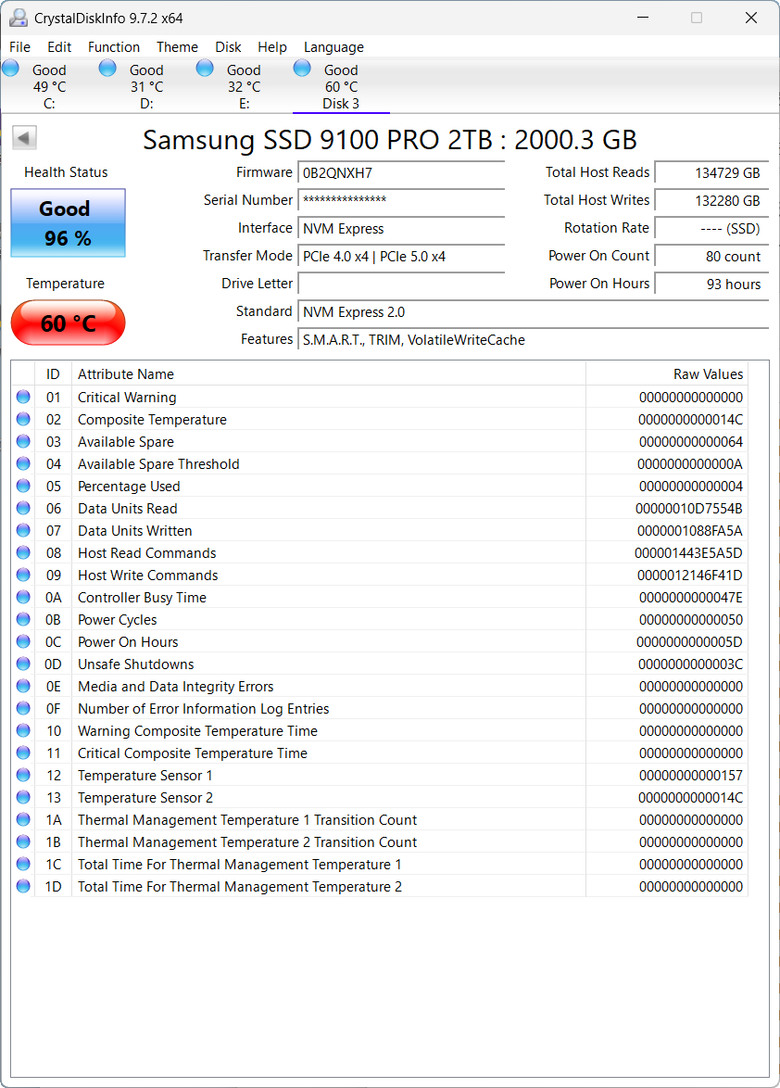Open the Theme menu

(177, 47)
